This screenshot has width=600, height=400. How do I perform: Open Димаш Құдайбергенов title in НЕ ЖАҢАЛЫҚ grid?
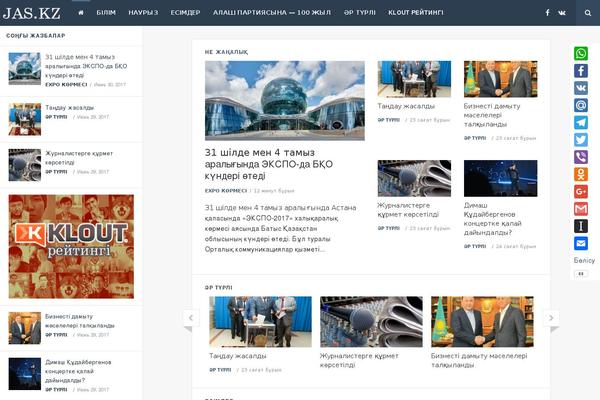pyautogui.click(x=492, y=219)
